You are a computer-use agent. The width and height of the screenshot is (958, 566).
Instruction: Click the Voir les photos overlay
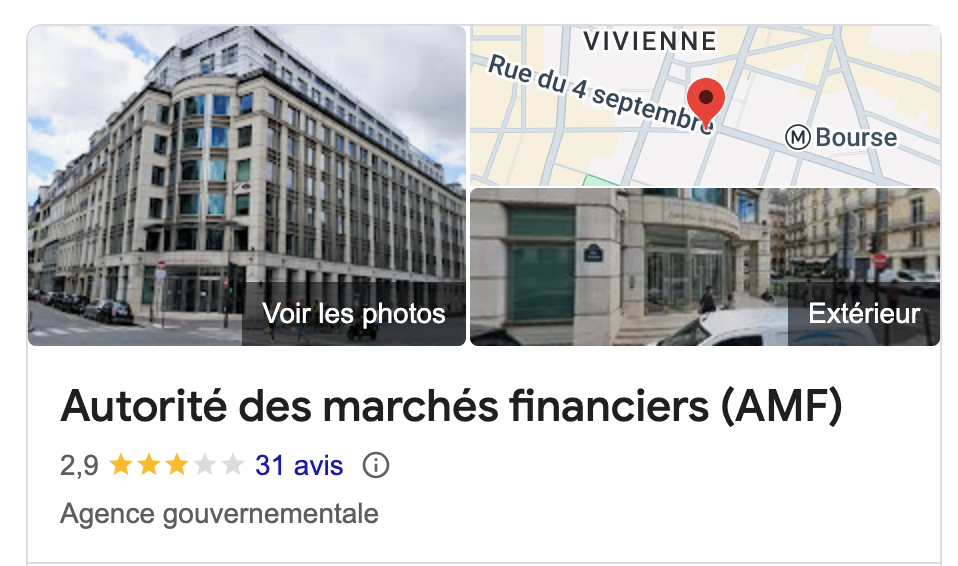click(x=354, y=314)
